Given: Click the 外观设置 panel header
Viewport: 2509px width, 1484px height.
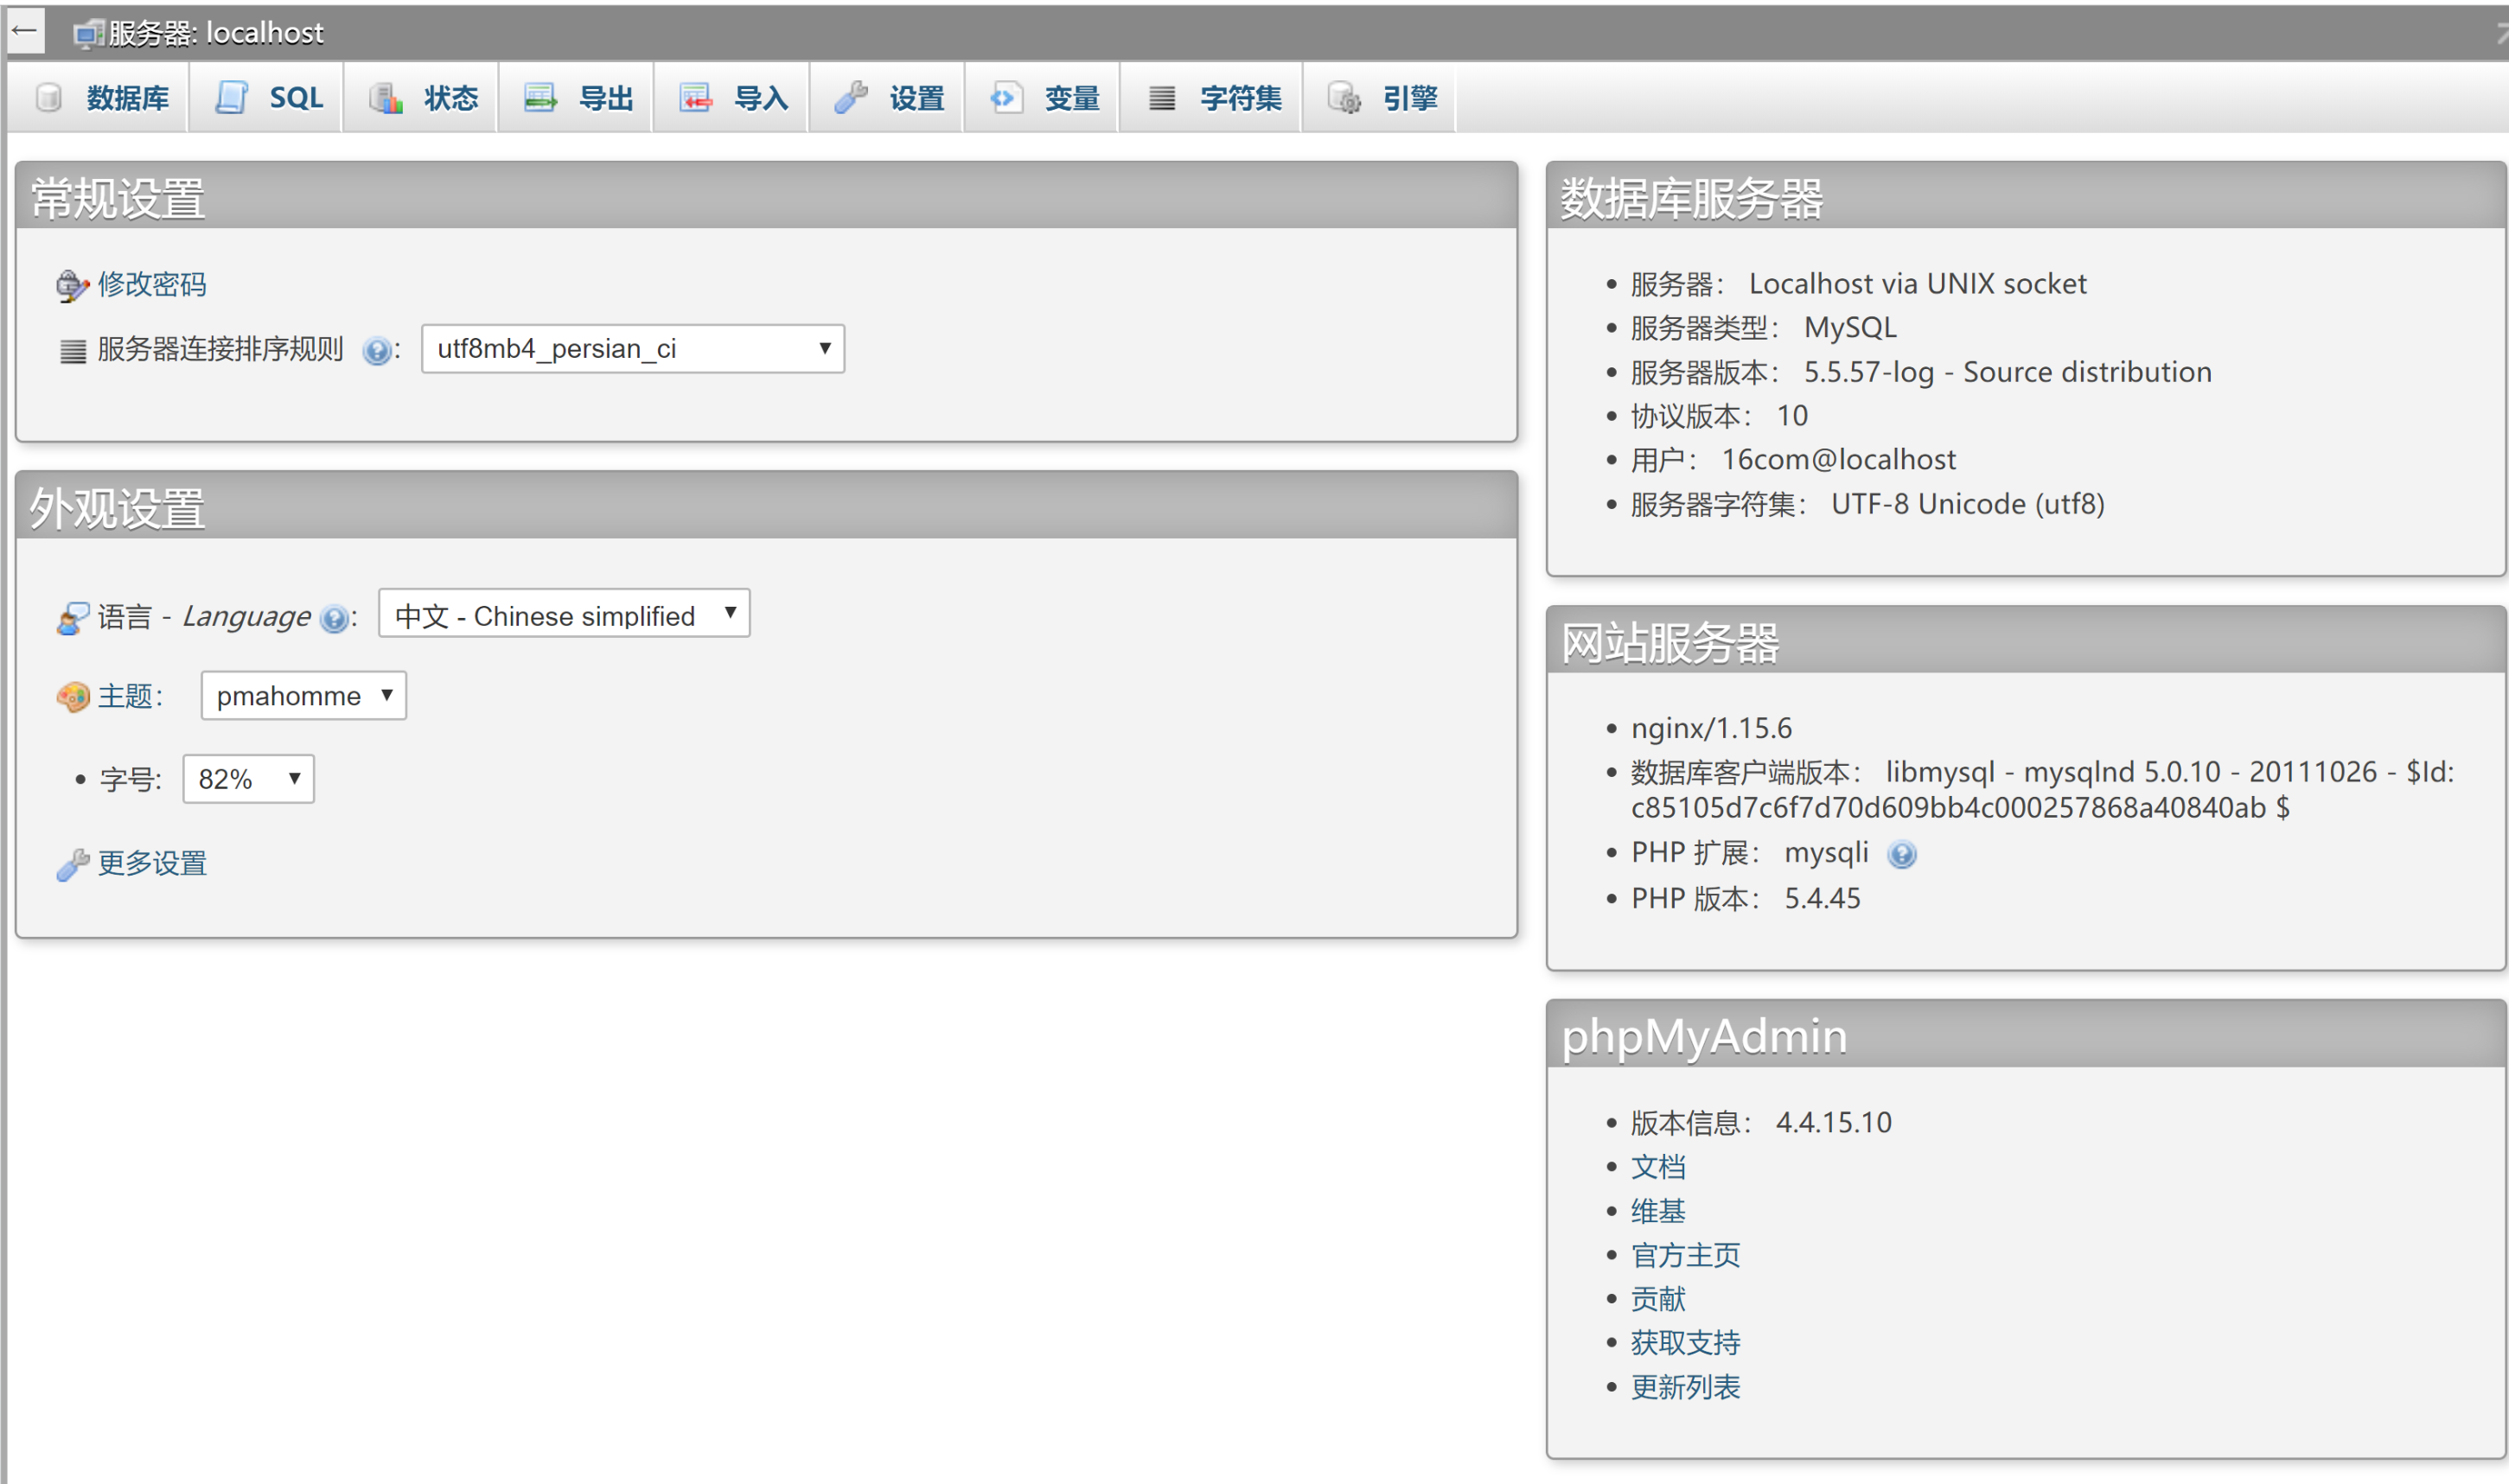Looking at the screenshot, I should pos(767,506).
